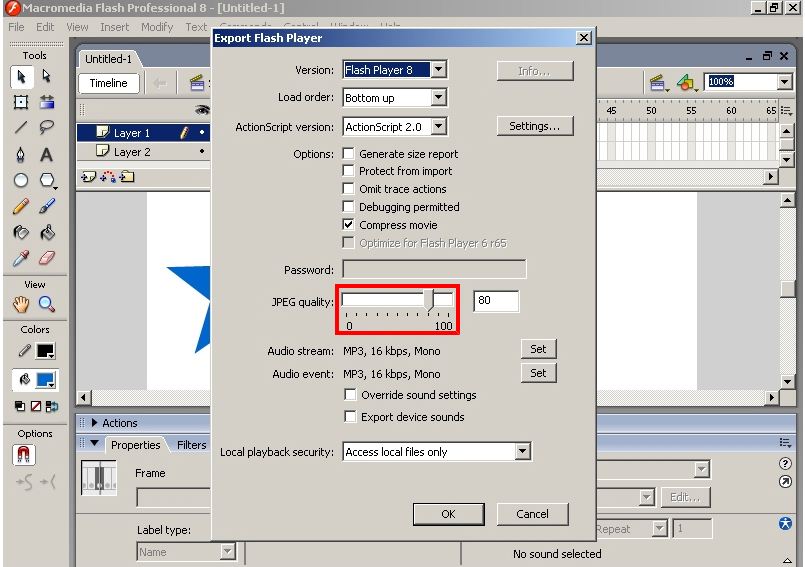The height and width of the screenshot is (567, 805).
Task: Click the Add Motion Guide icon
Action: 107,177
